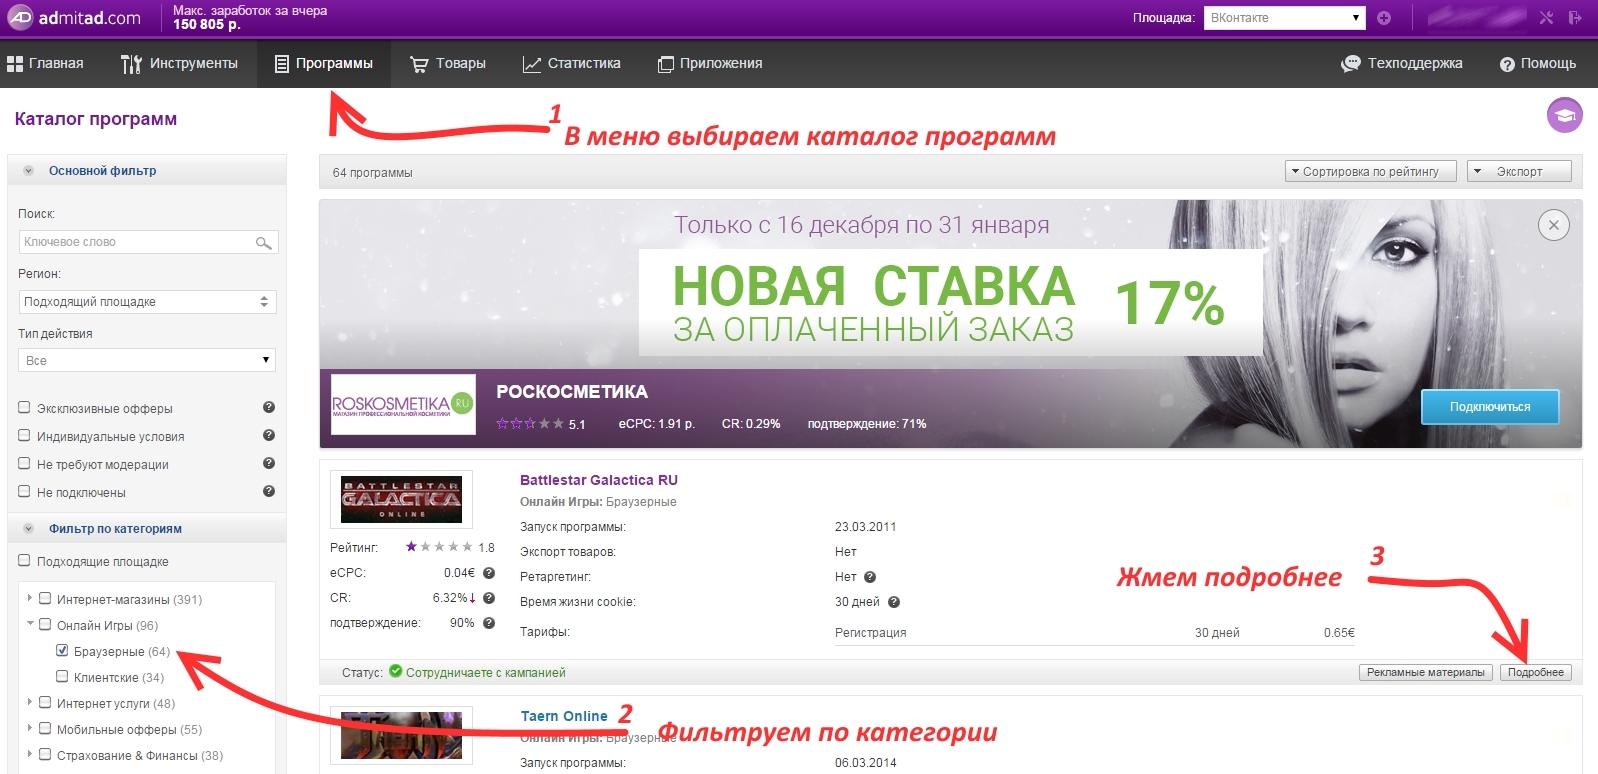This screenshot has width=1598, height=774.
Task: Click the add platform plus icon
Action: tap(1384, 18)
